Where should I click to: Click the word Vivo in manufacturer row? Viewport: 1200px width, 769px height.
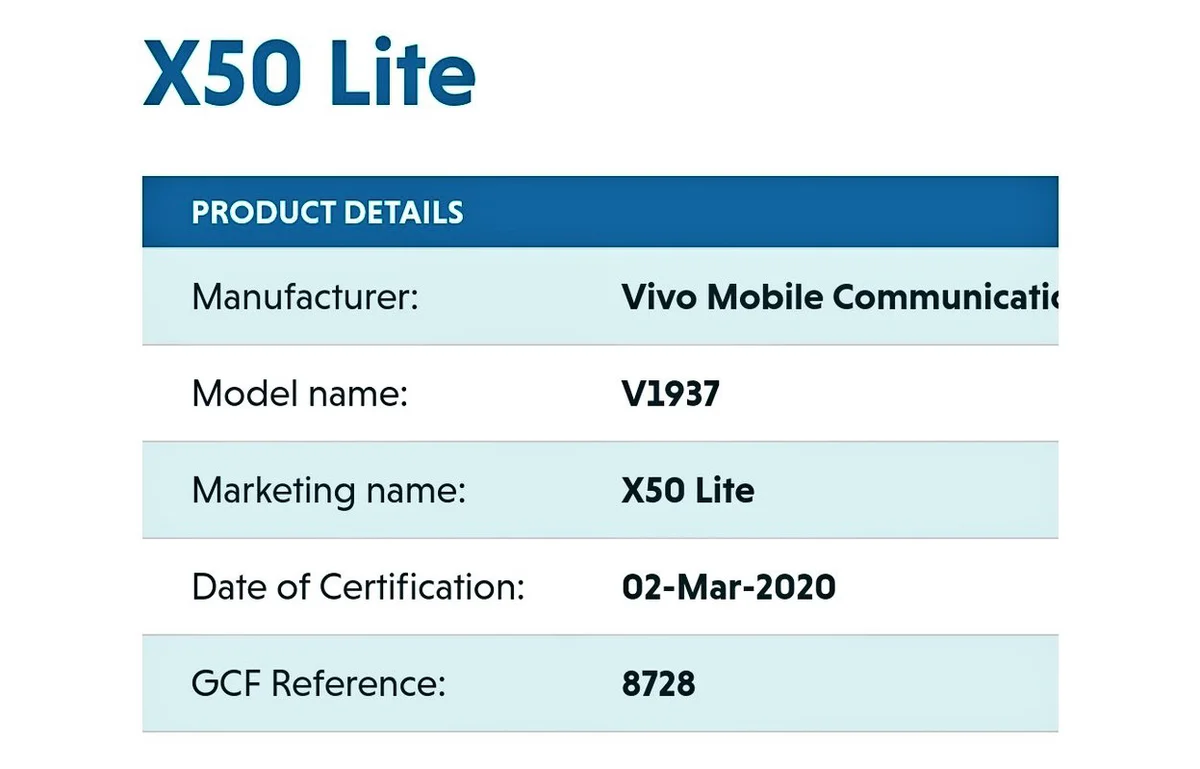659,297
